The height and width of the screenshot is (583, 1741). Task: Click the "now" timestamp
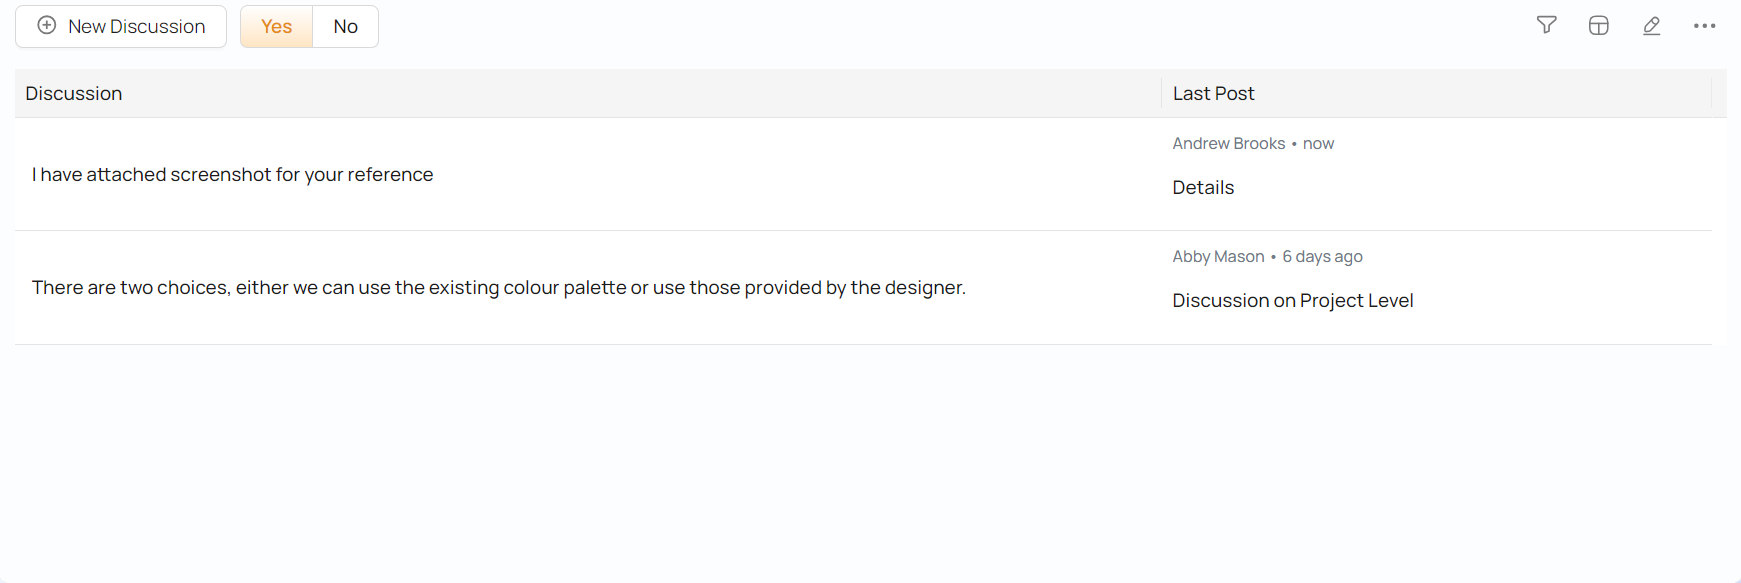coord(1318,144)
